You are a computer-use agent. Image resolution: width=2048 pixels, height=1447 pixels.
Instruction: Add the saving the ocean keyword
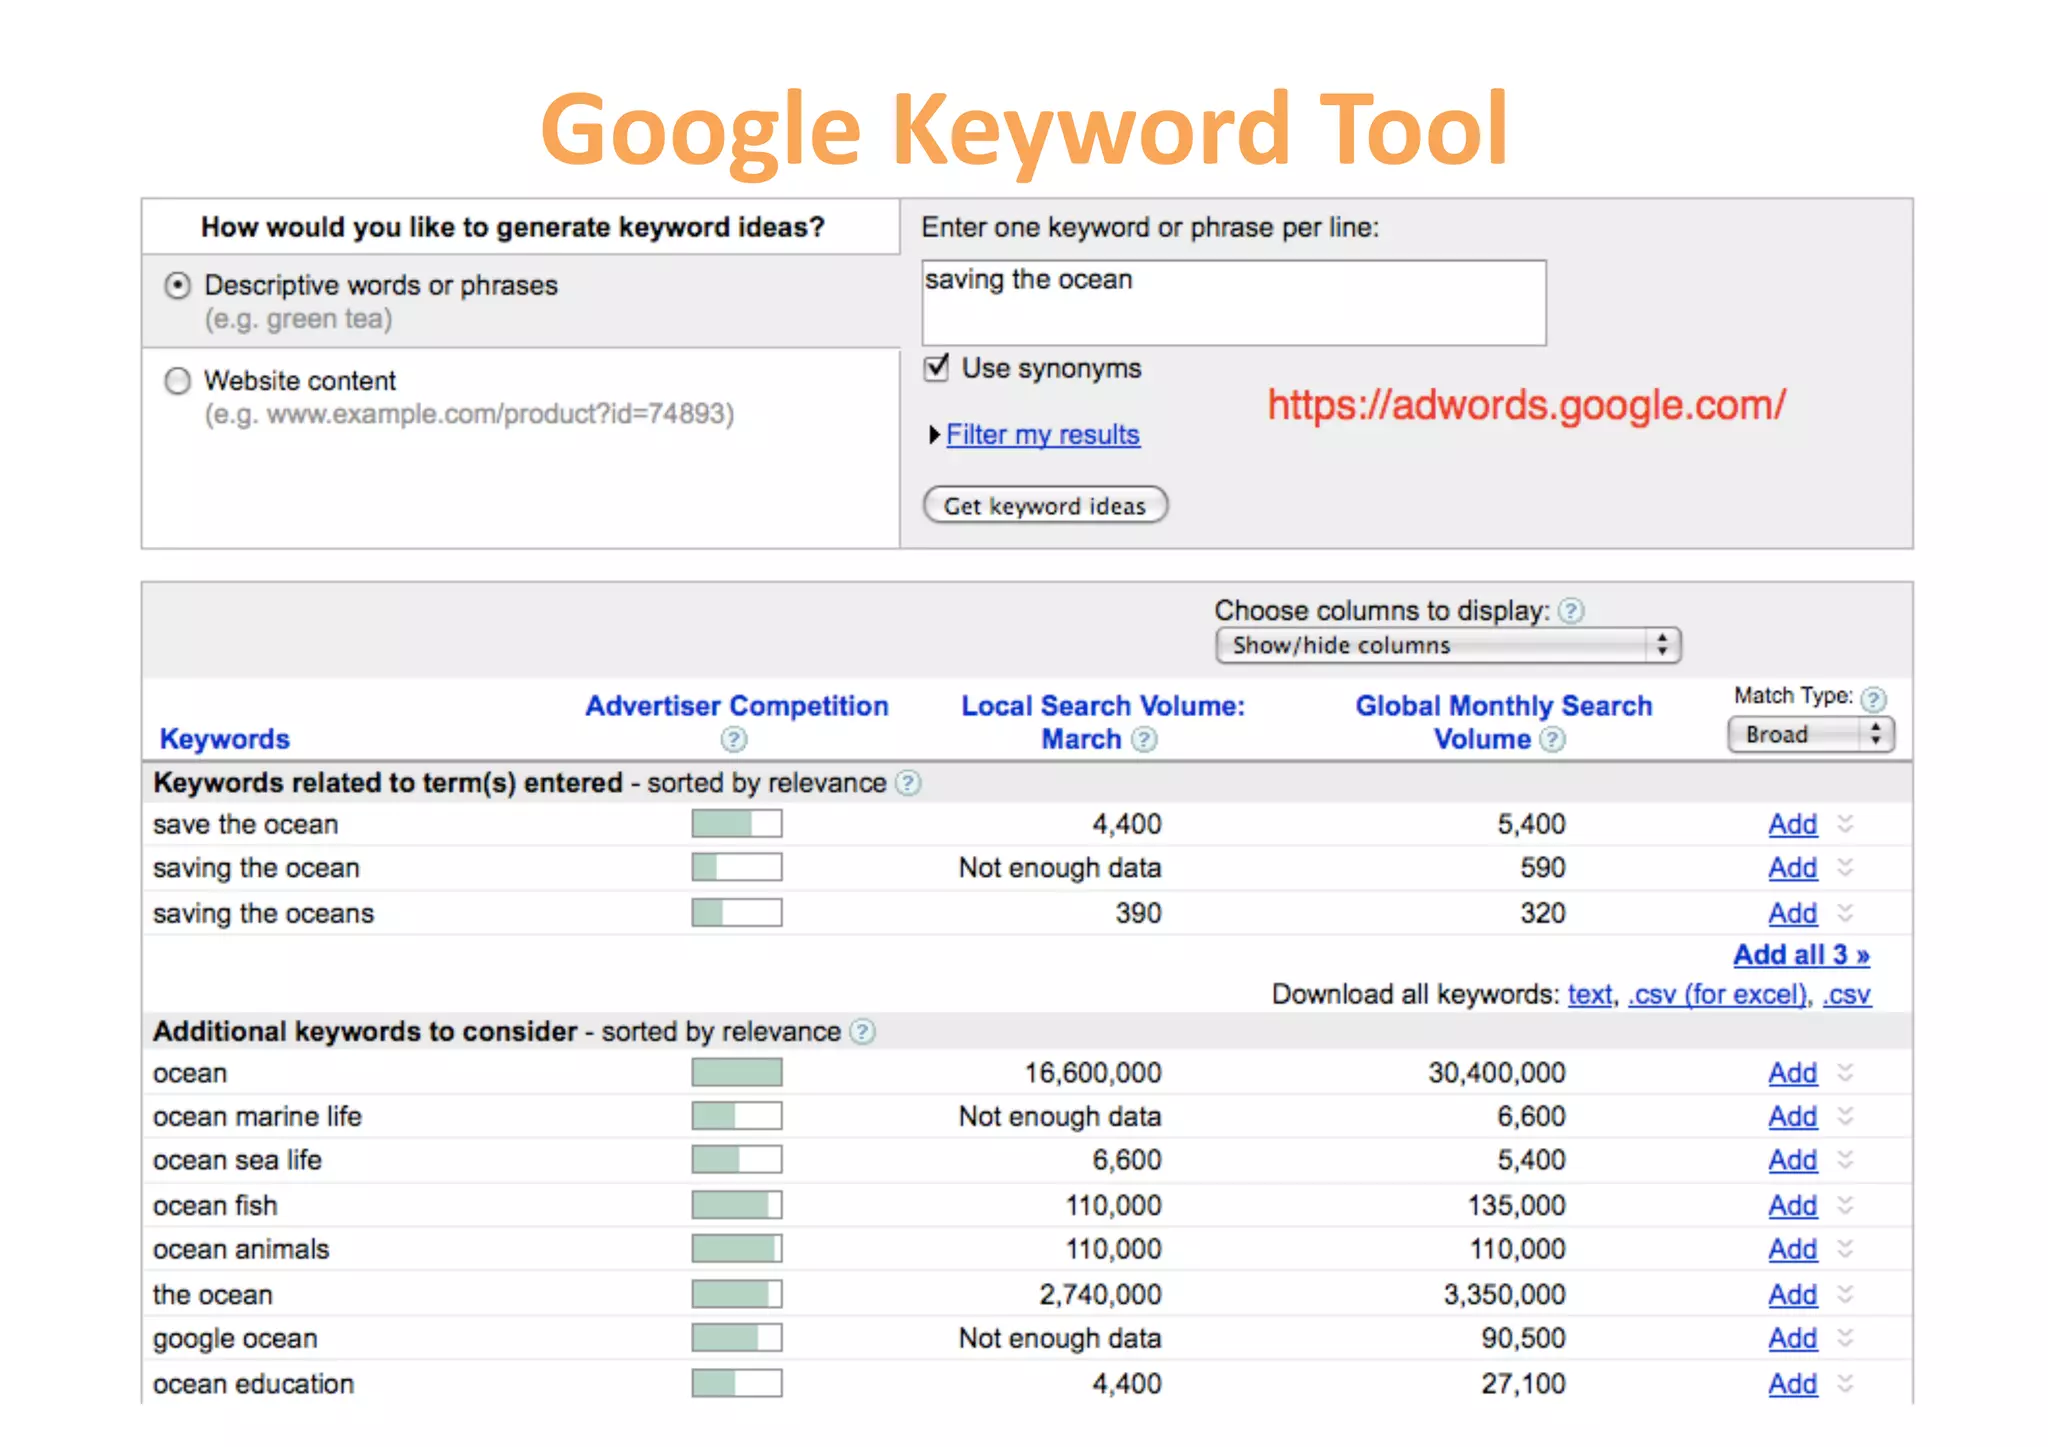pos(1792,868)
